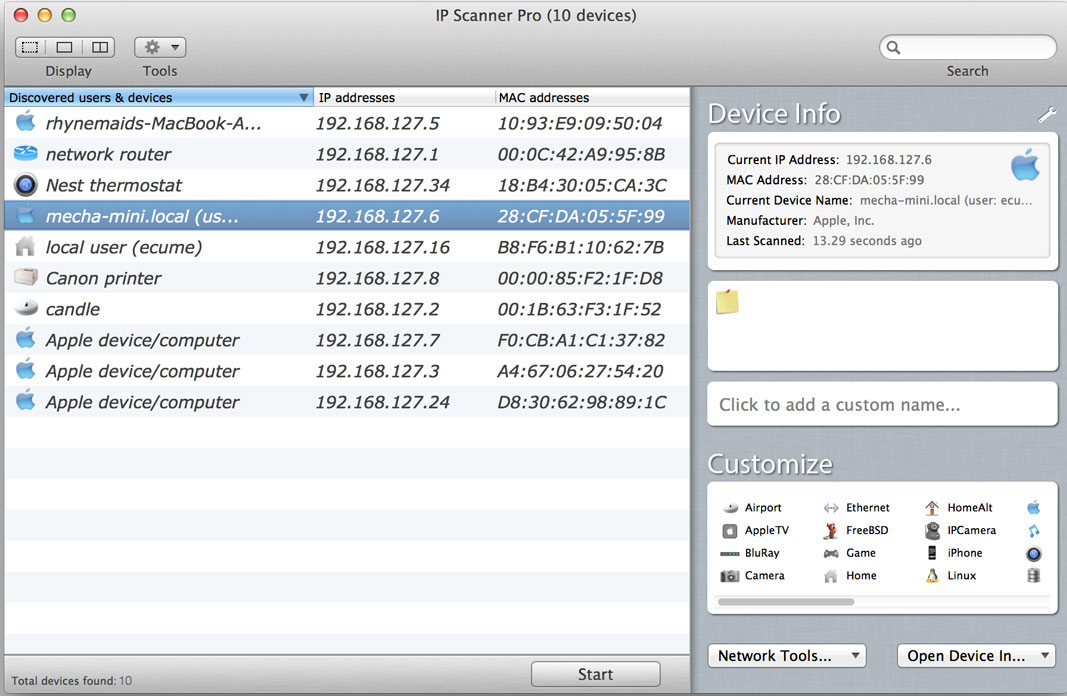
Task: Select the middle single-pane Display icon
Action: [x=65, y=47]
